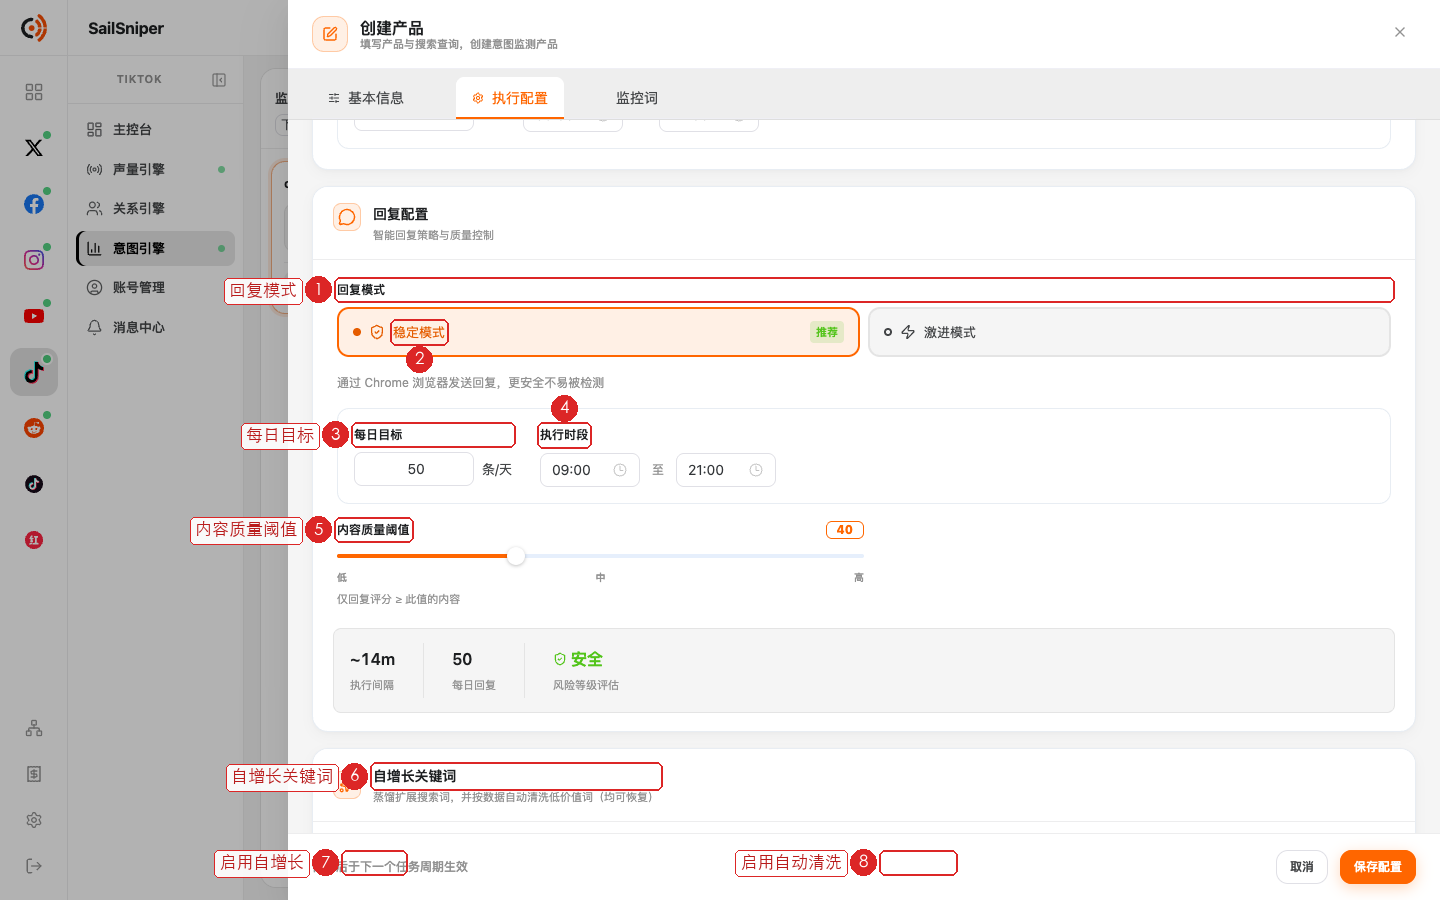Click the 保存配置 button

point(1378,867)
